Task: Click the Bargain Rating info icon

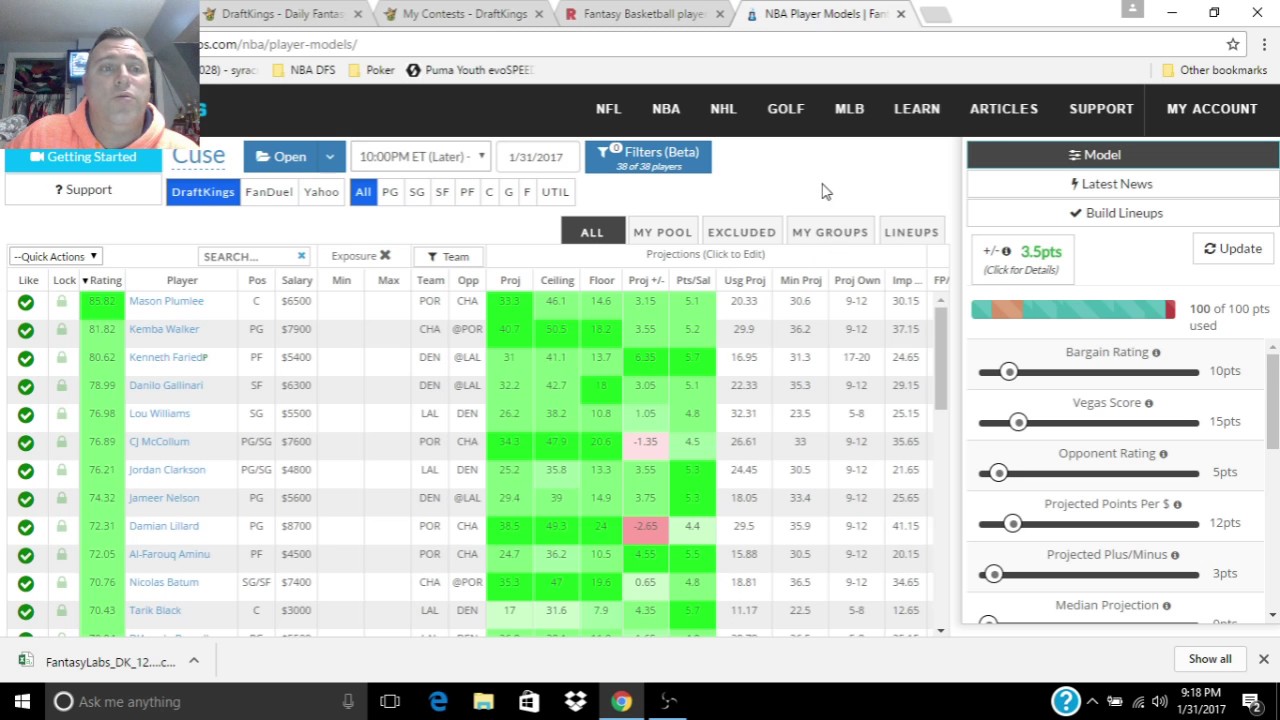Action: [1156, 353]
